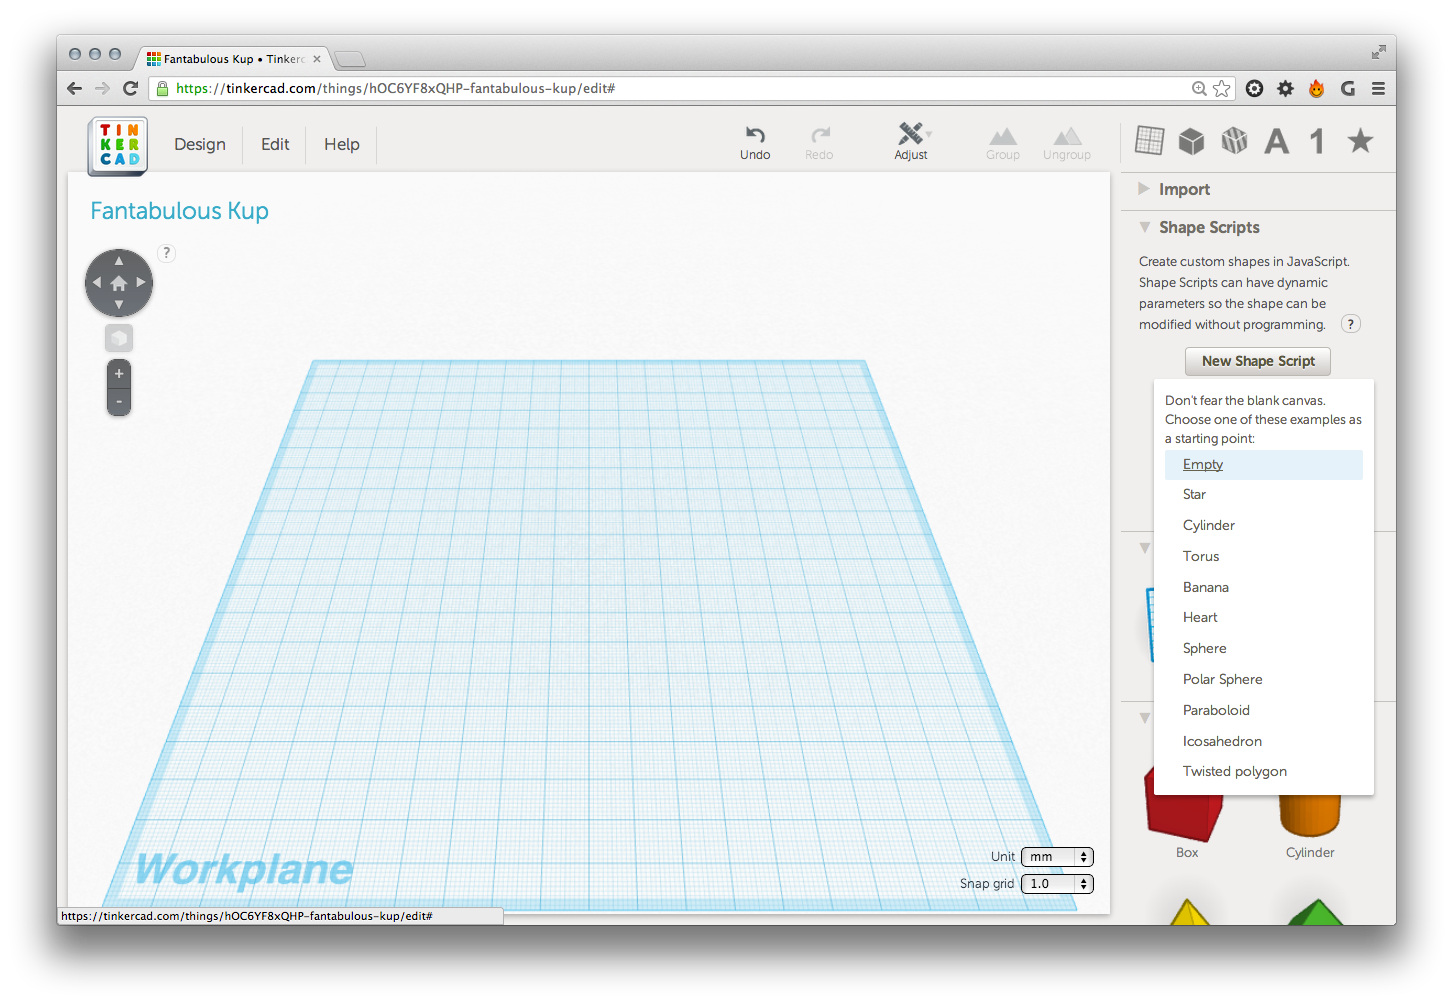Open the star favorites shapes icon

[1360, 141]
